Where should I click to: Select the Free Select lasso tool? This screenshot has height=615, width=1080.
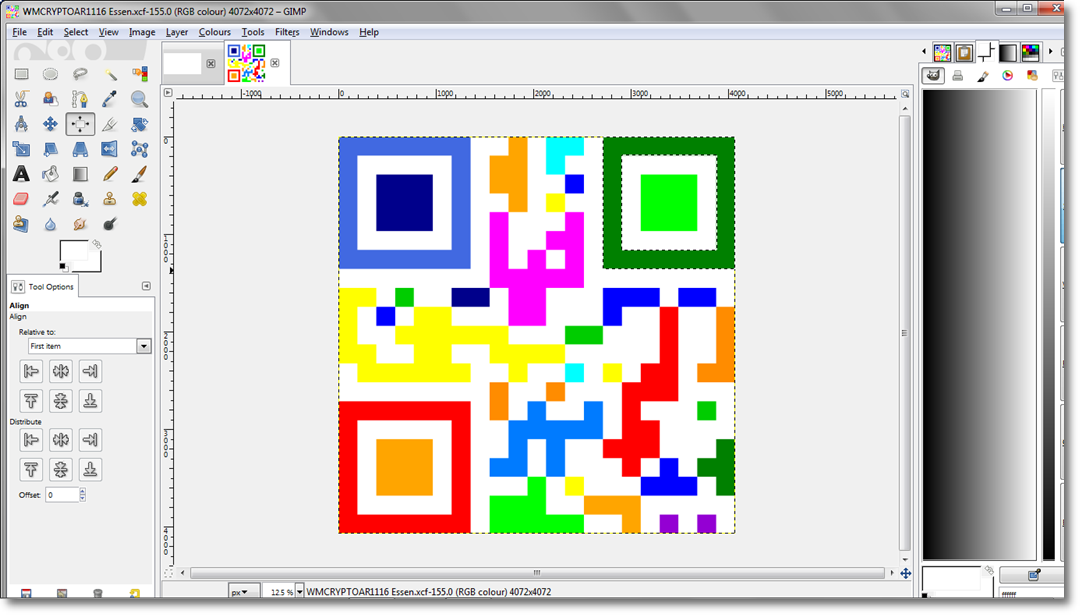click(80, 74)
